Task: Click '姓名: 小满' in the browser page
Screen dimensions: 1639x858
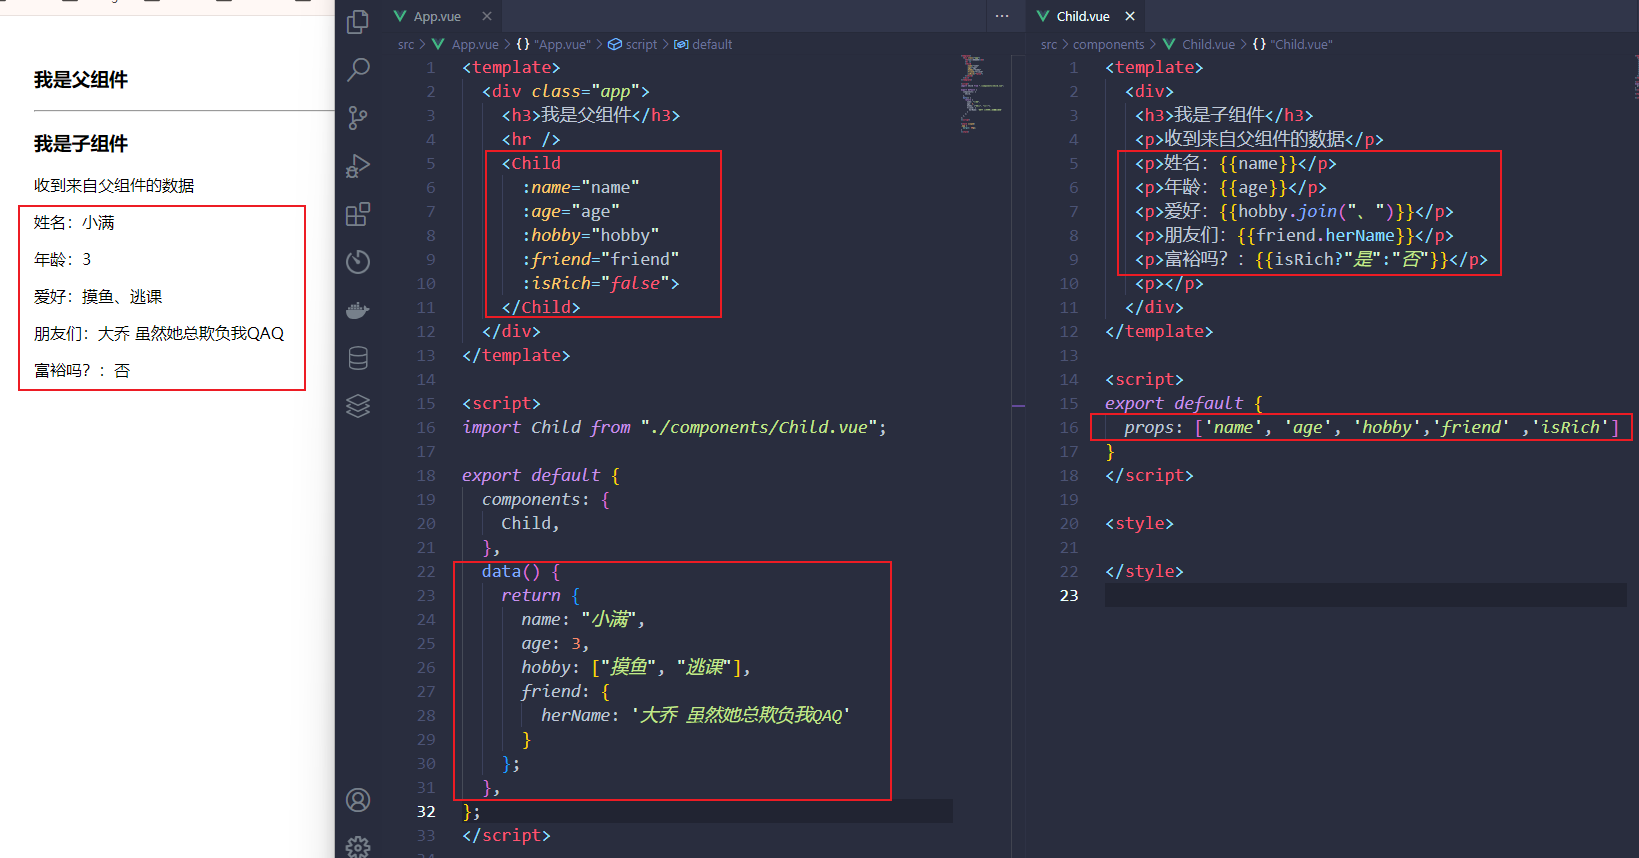Action: point(74,223)
